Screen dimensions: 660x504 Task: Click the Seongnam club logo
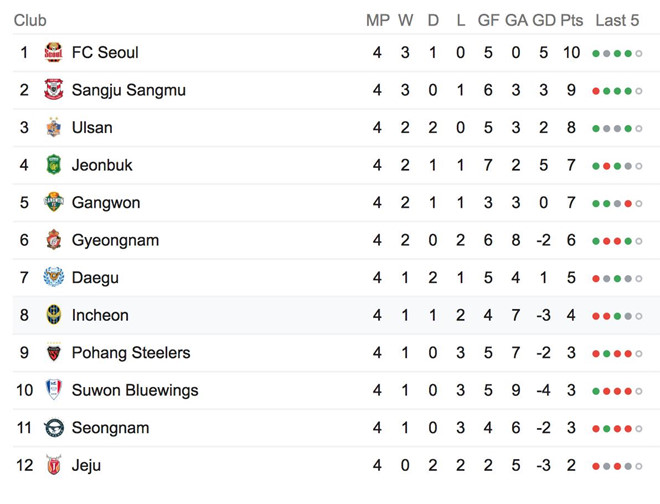click(54, 427)
